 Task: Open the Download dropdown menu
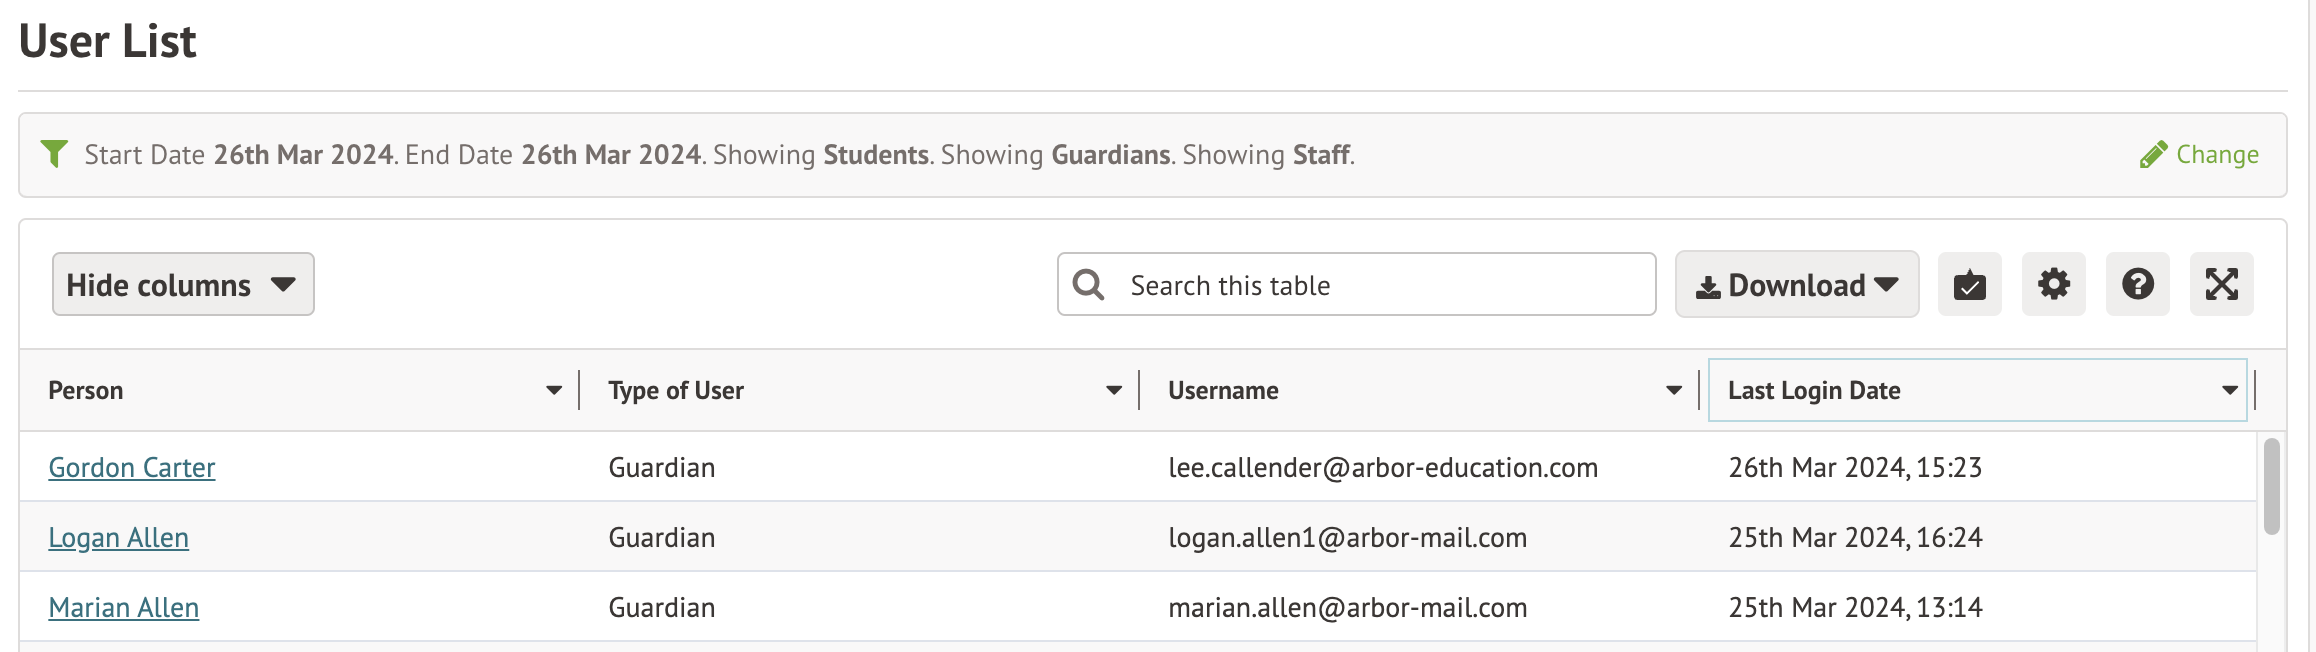point(1796,285)
